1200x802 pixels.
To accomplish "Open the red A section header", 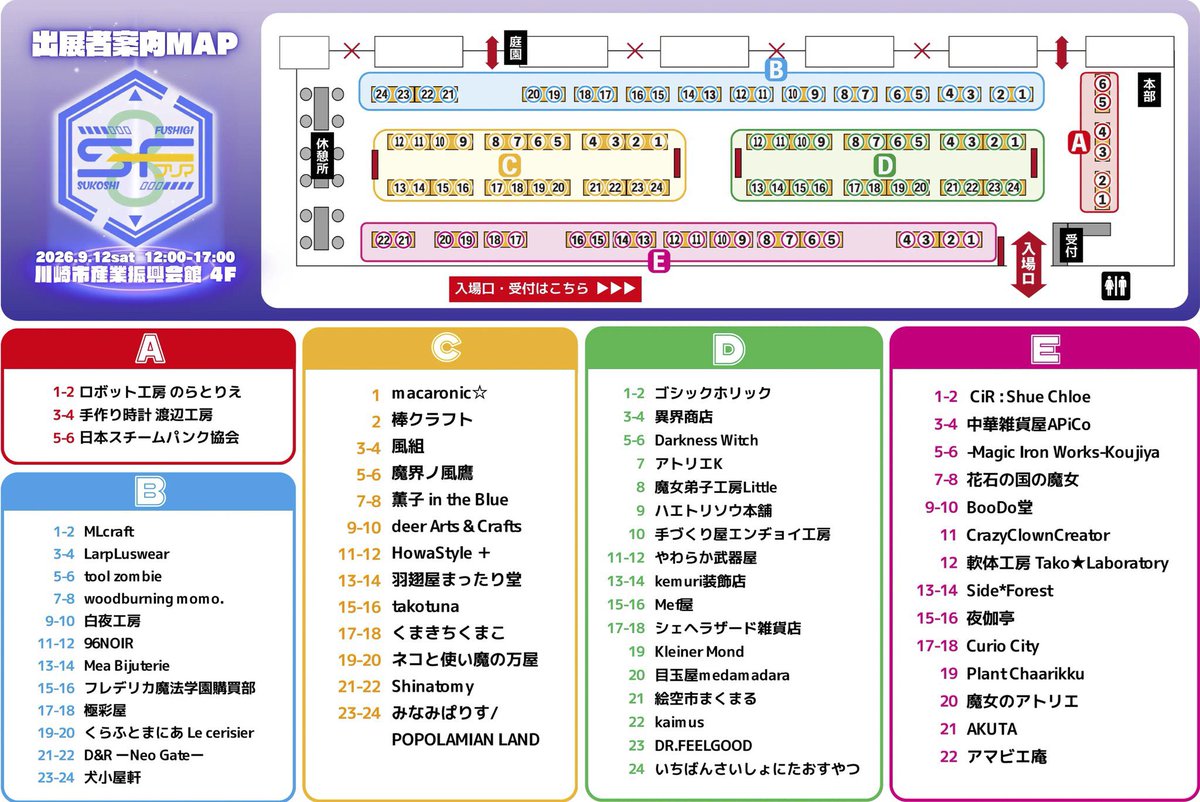I will [x=149, y=347].
